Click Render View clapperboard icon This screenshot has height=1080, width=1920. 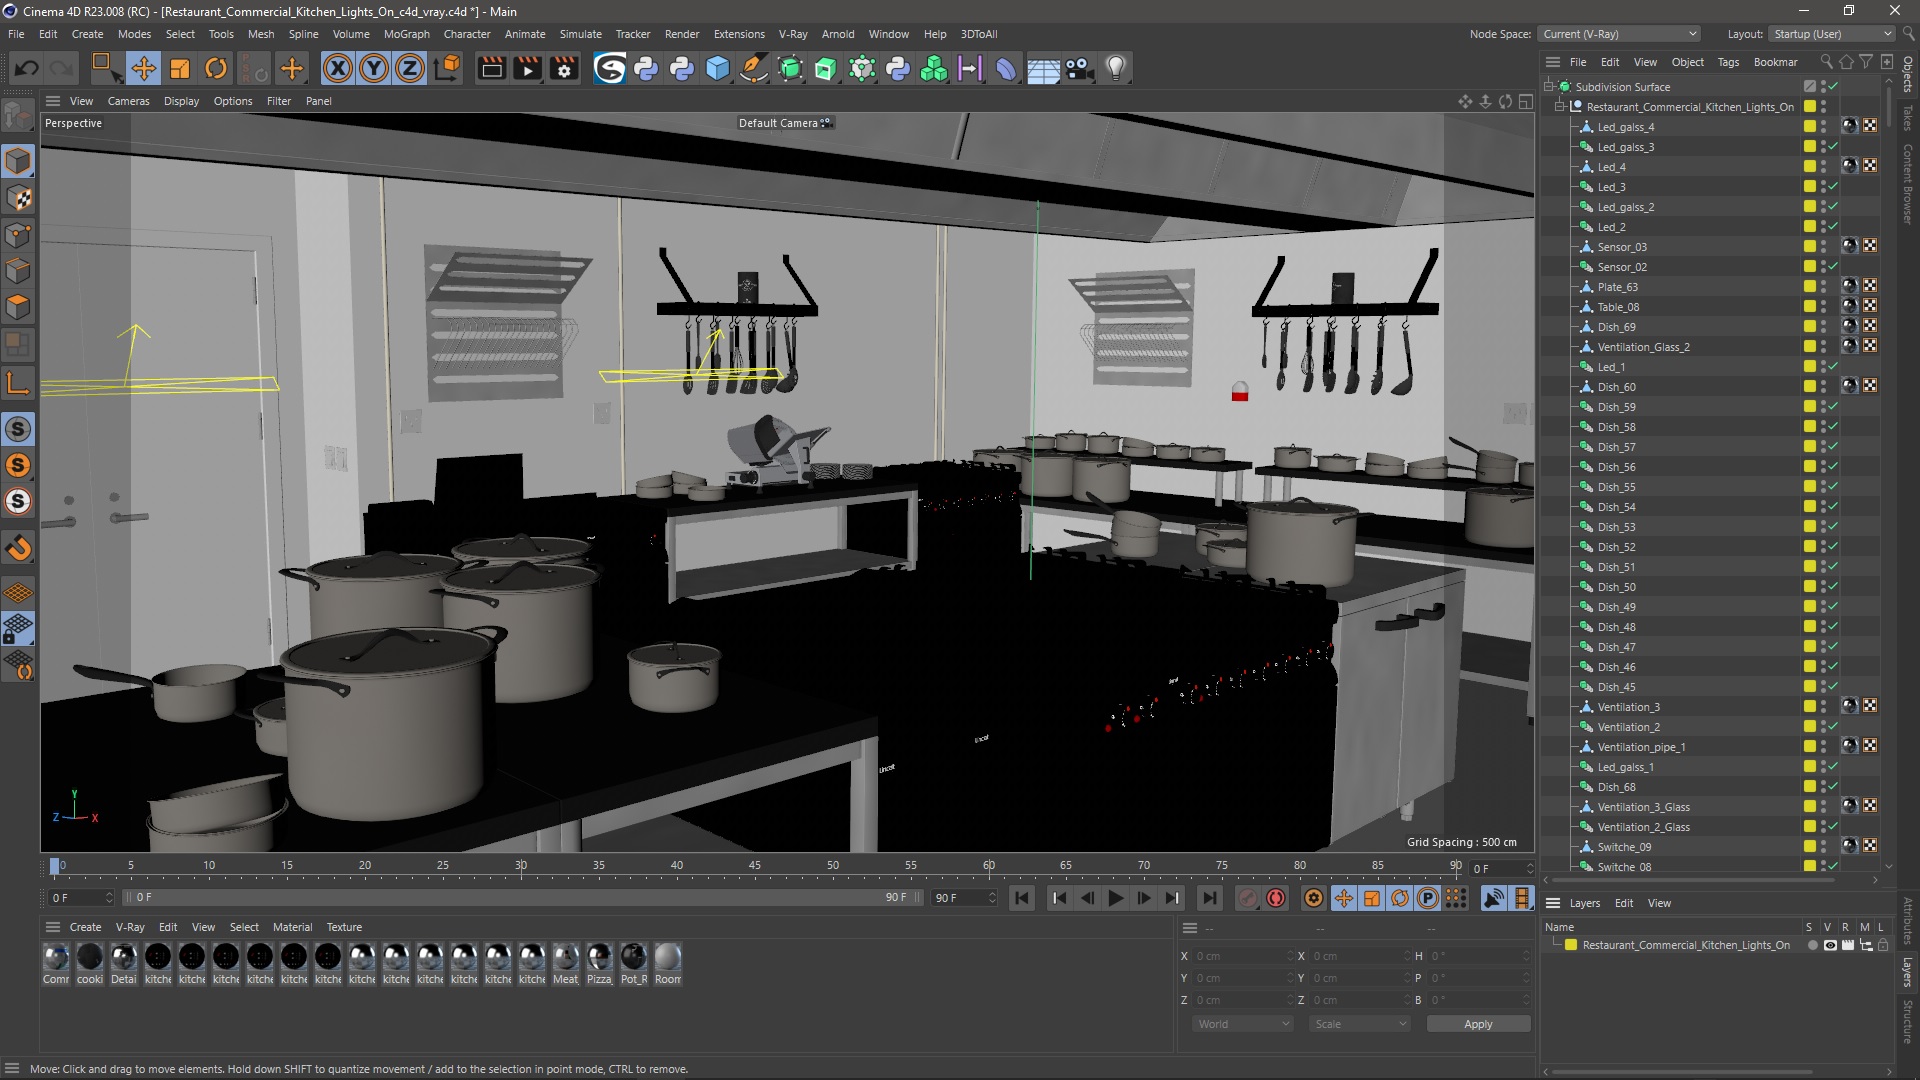point(491,68)
